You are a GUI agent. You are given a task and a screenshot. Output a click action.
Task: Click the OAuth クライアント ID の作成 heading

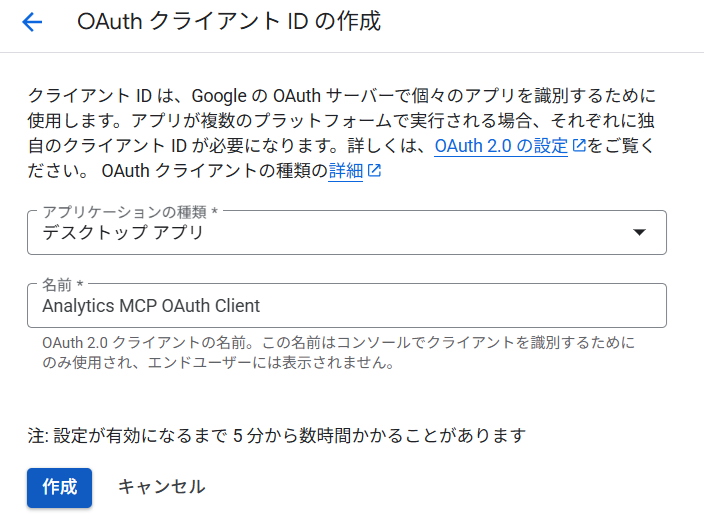click(229, 22)
